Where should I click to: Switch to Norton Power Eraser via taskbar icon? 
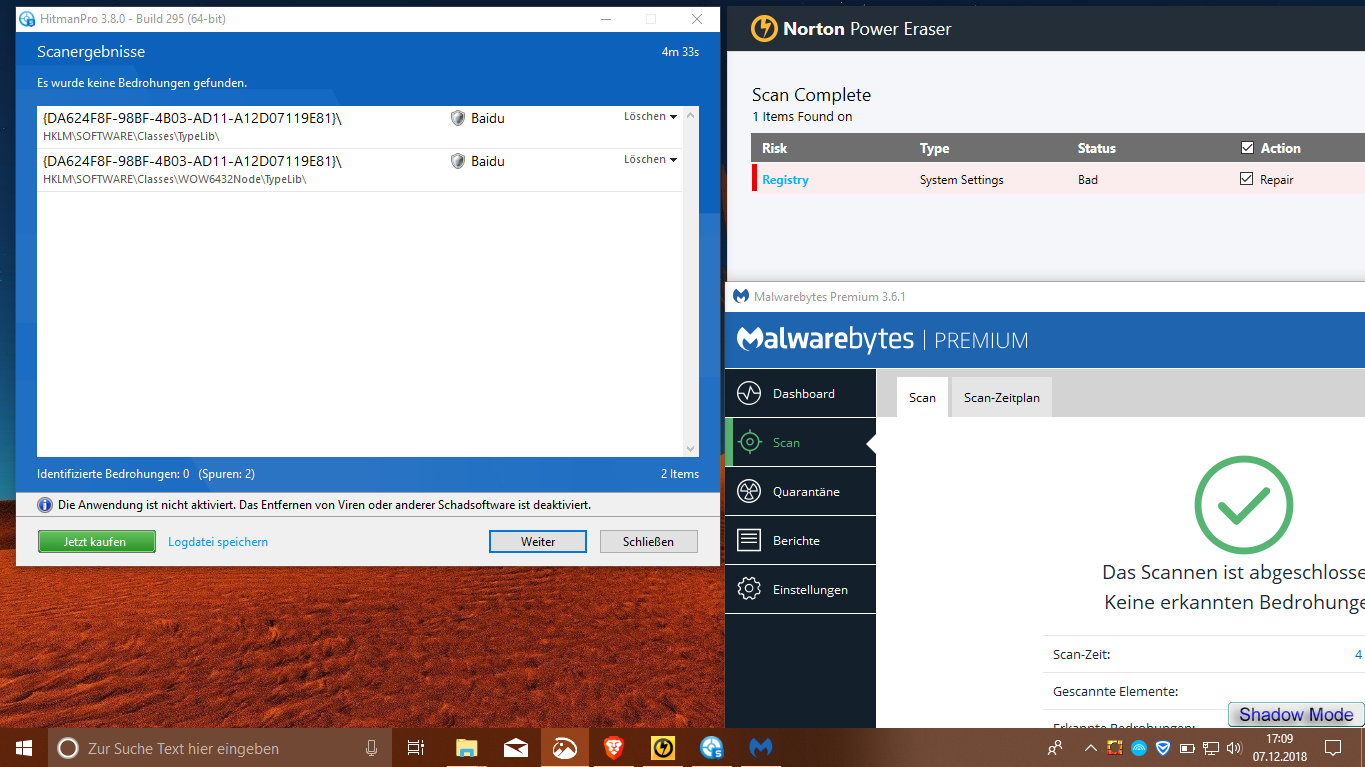click(663, 747)
